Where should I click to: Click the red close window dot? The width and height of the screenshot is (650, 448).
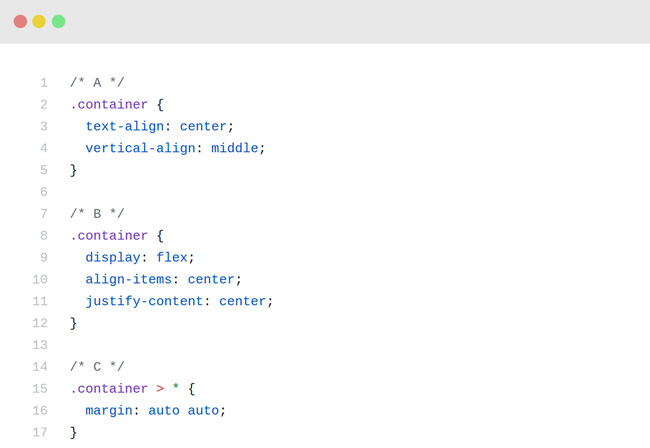20,22
